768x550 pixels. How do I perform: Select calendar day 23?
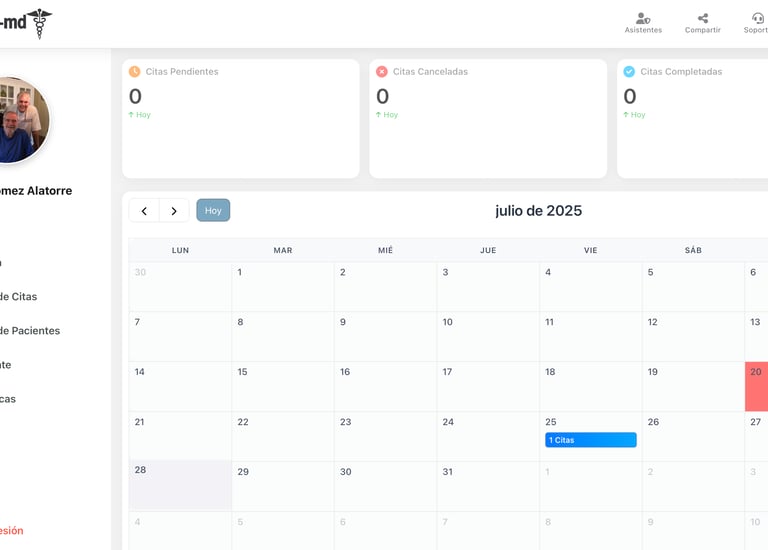[x=385, y=436]
